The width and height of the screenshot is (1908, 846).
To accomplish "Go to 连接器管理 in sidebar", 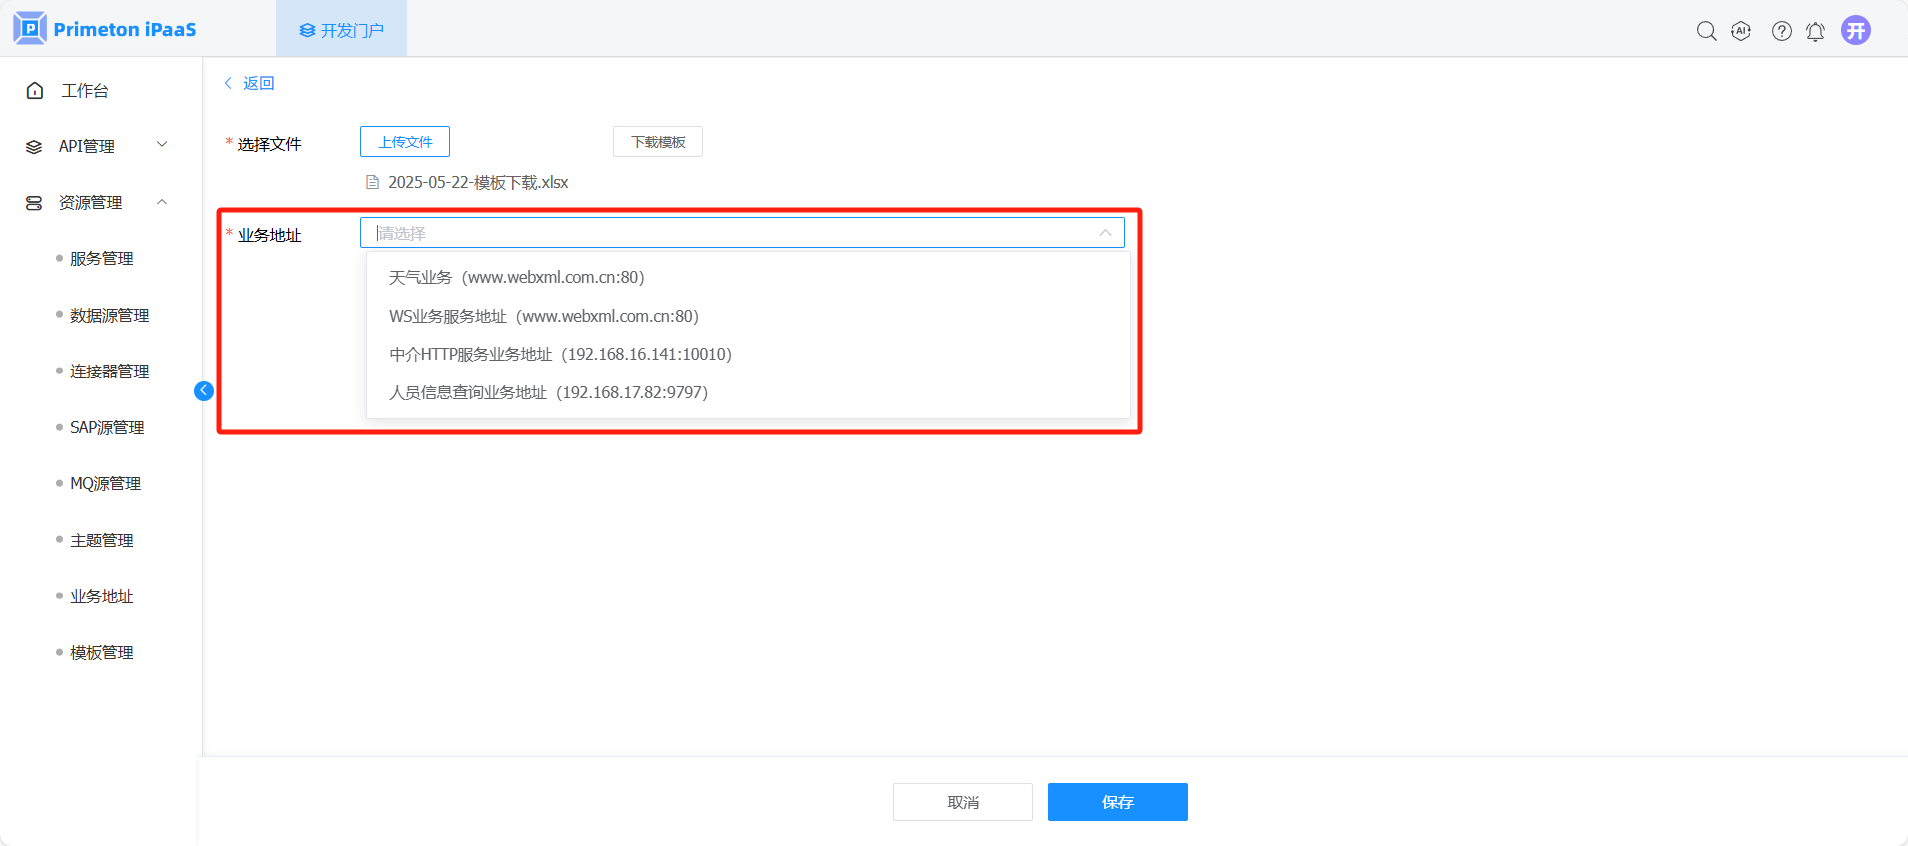I will (x=109, y=371).
